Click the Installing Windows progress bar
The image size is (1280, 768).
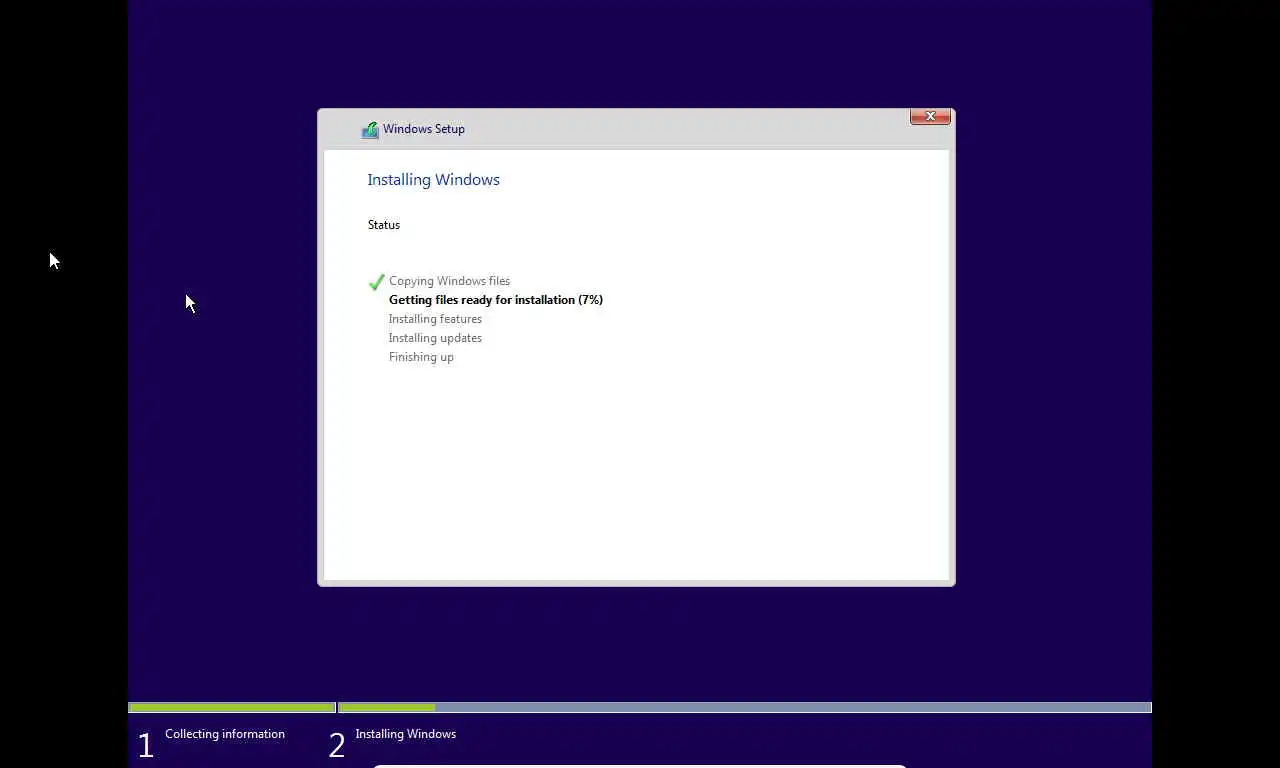point(745,708)
